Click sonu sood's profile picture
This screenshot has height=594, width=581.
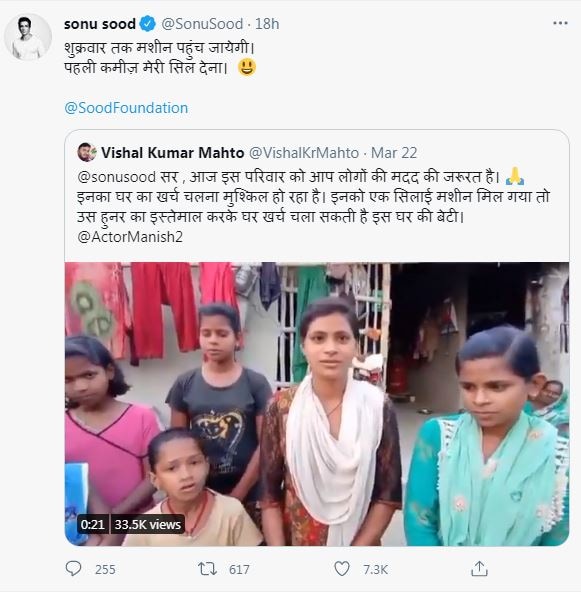28,37
